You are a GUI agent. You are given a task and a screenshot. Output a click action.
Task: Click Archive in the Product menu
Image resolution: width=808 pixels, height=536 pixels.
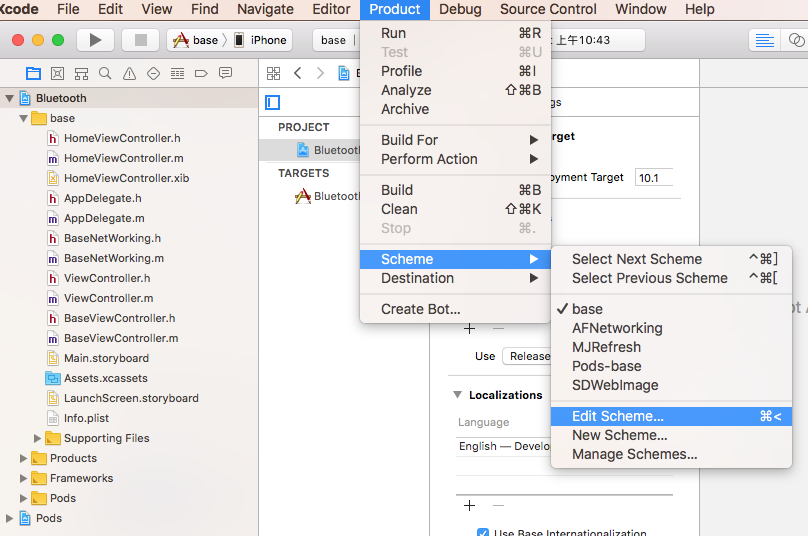[456, 109]
